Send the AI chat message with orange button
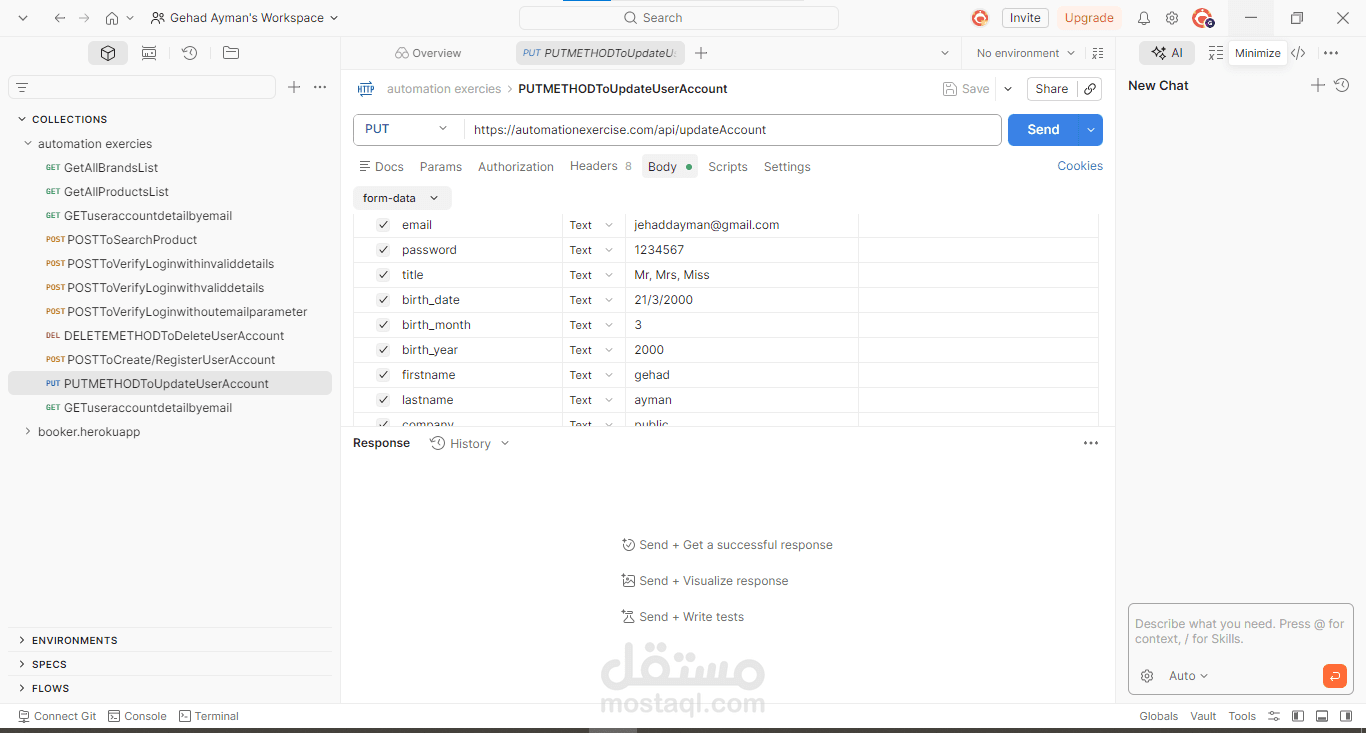Screen dimensions: 1366x733 click(x=1334, y=676)
